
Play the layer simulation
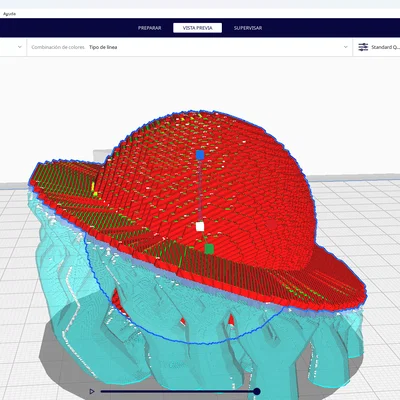click(92, 391)
